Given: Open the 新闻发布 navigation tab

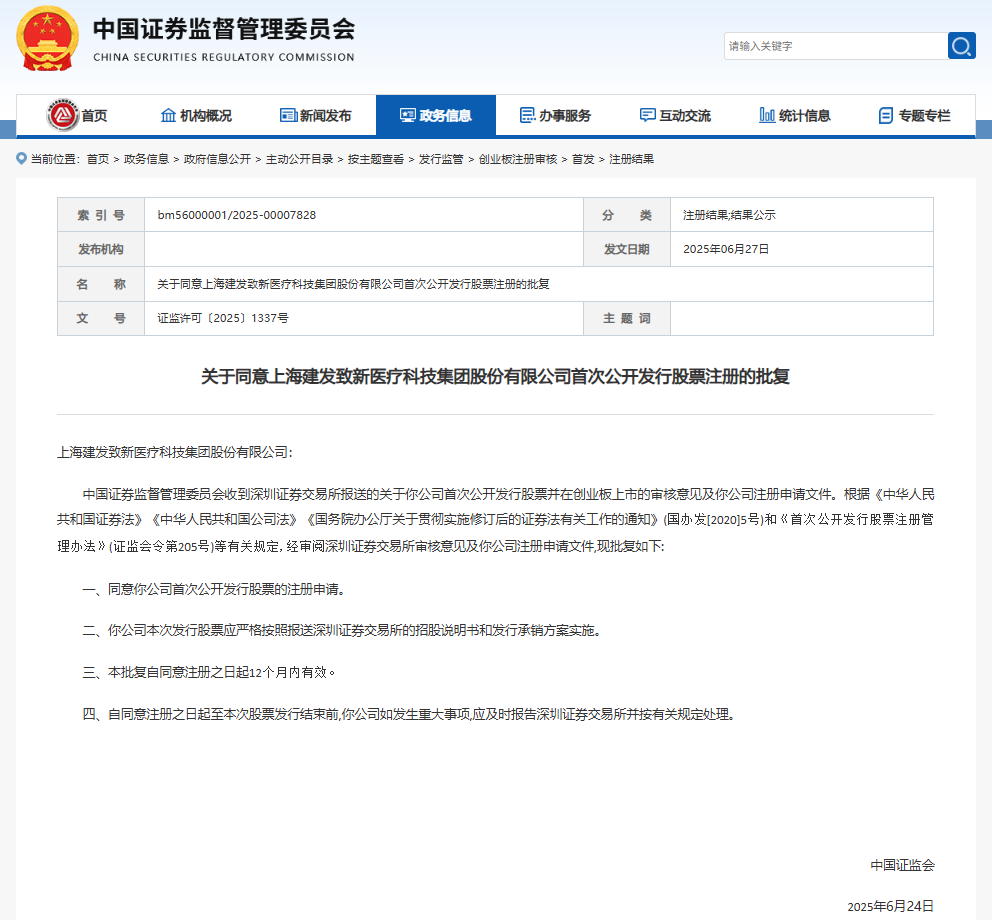Looking at the screenshot, I should (316, 115).
